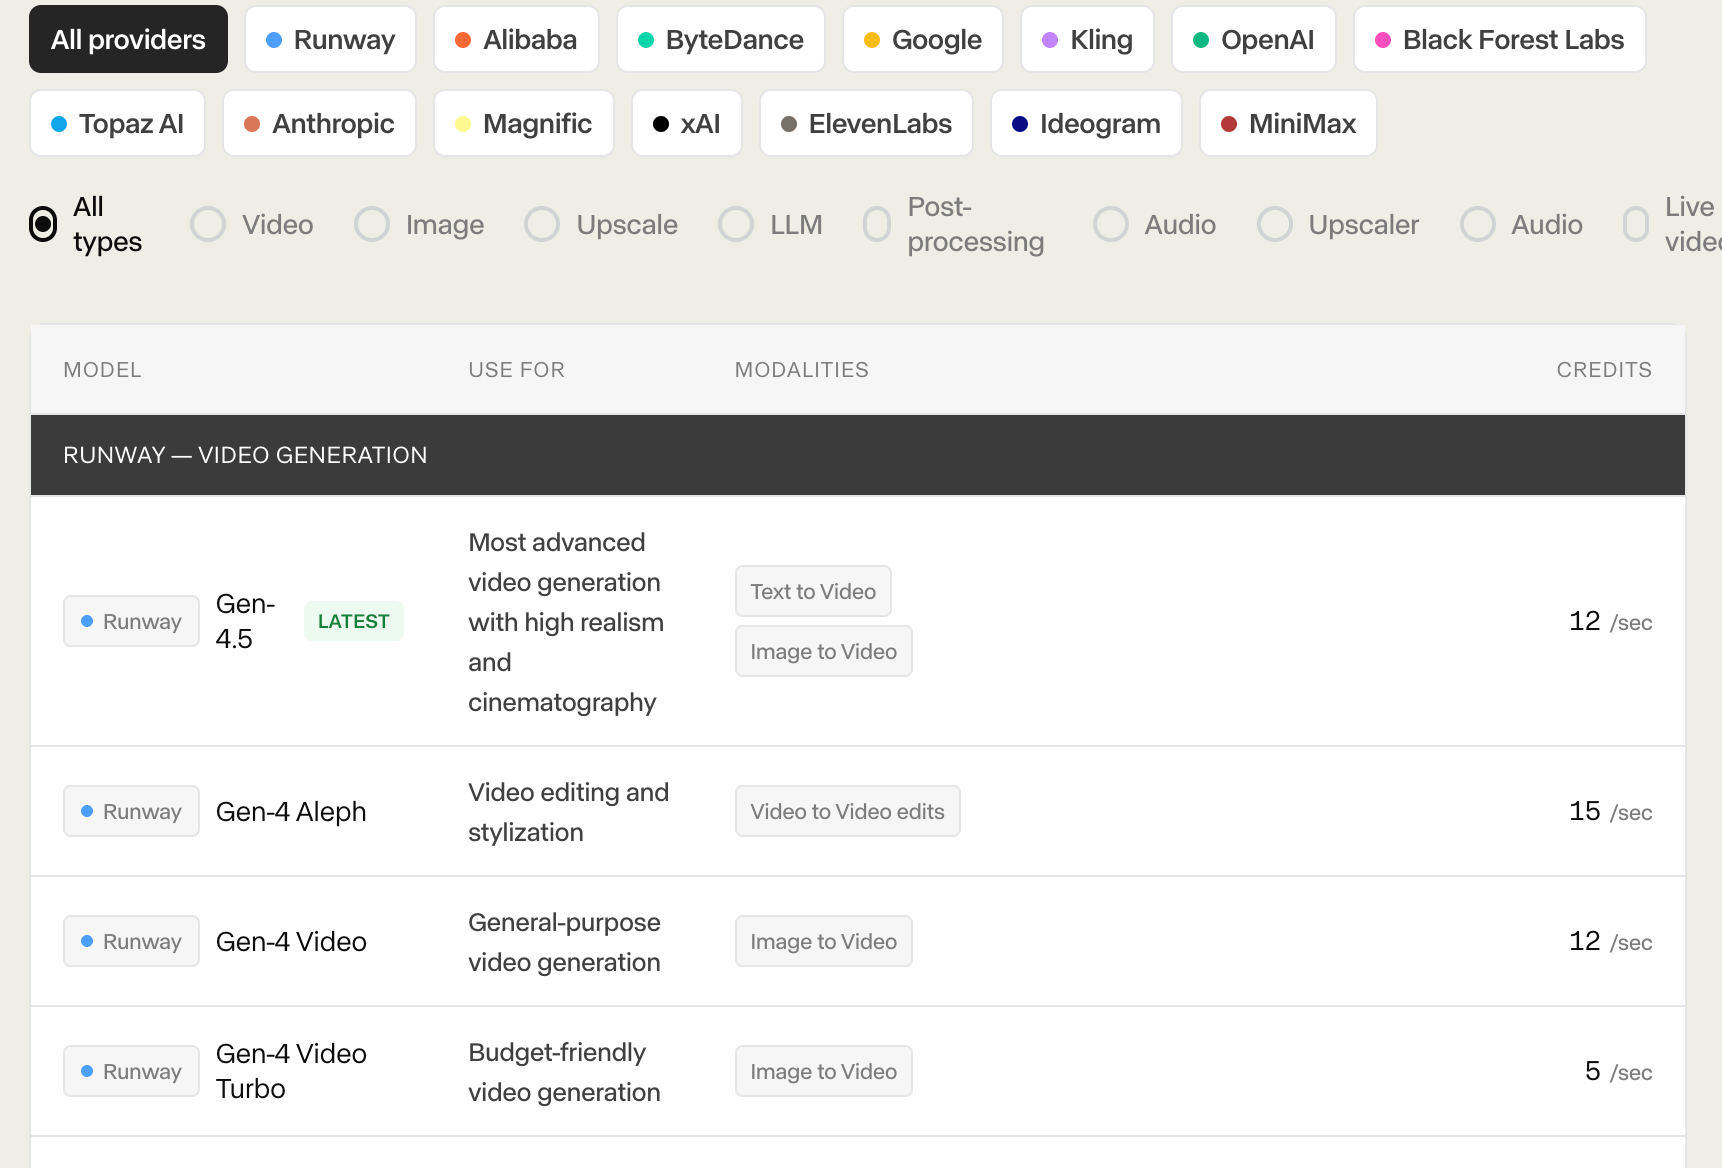The height and width of the screenshot is (1168, 1722).
Task: Pick the Magnific provider chip
Action: (524, 124)
